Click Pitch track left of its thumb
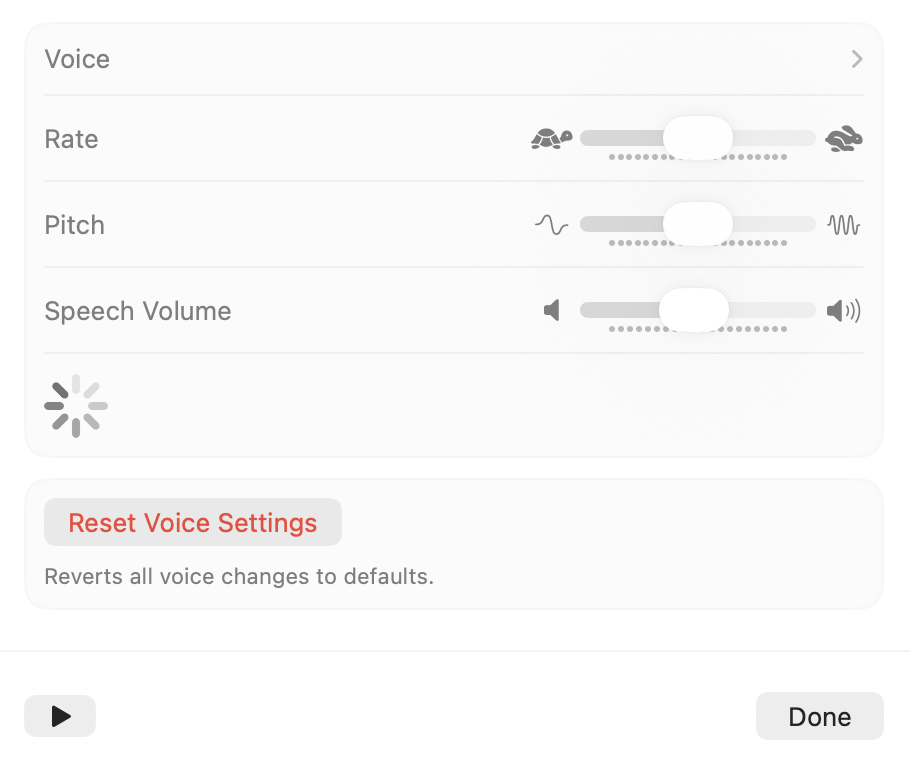Screen dimensions: 910x760 click(621, 224)
